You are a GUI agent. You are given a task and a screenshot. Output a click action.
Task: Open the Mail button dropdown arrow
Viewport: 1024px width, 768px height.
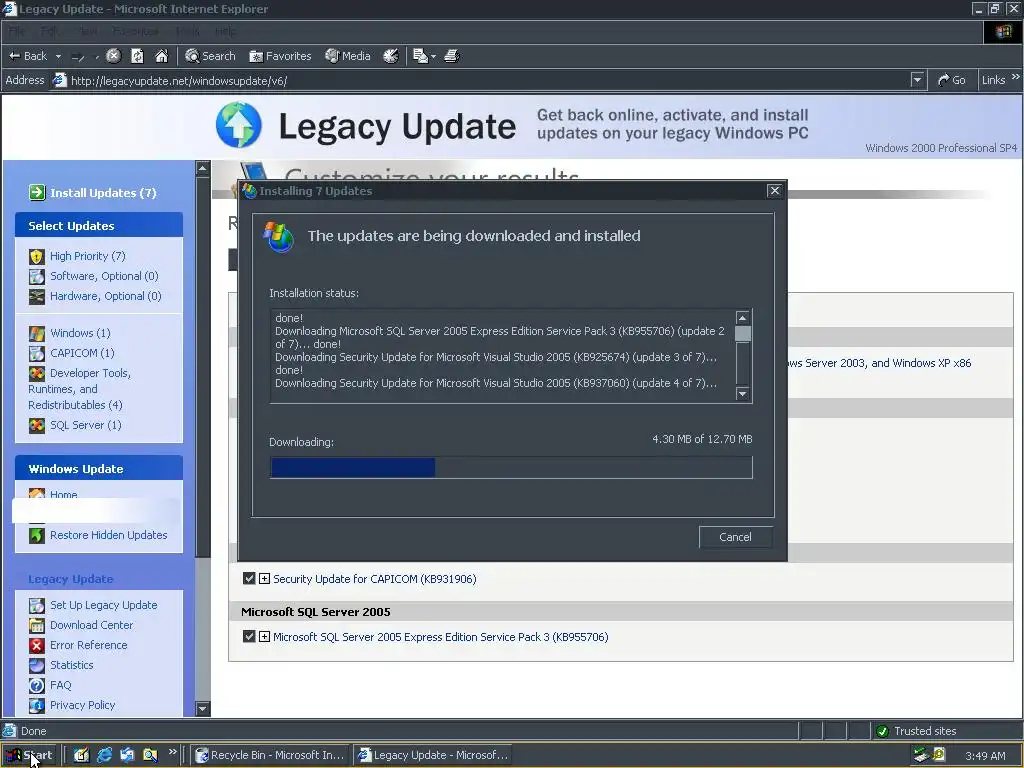[x=434, y=57]
